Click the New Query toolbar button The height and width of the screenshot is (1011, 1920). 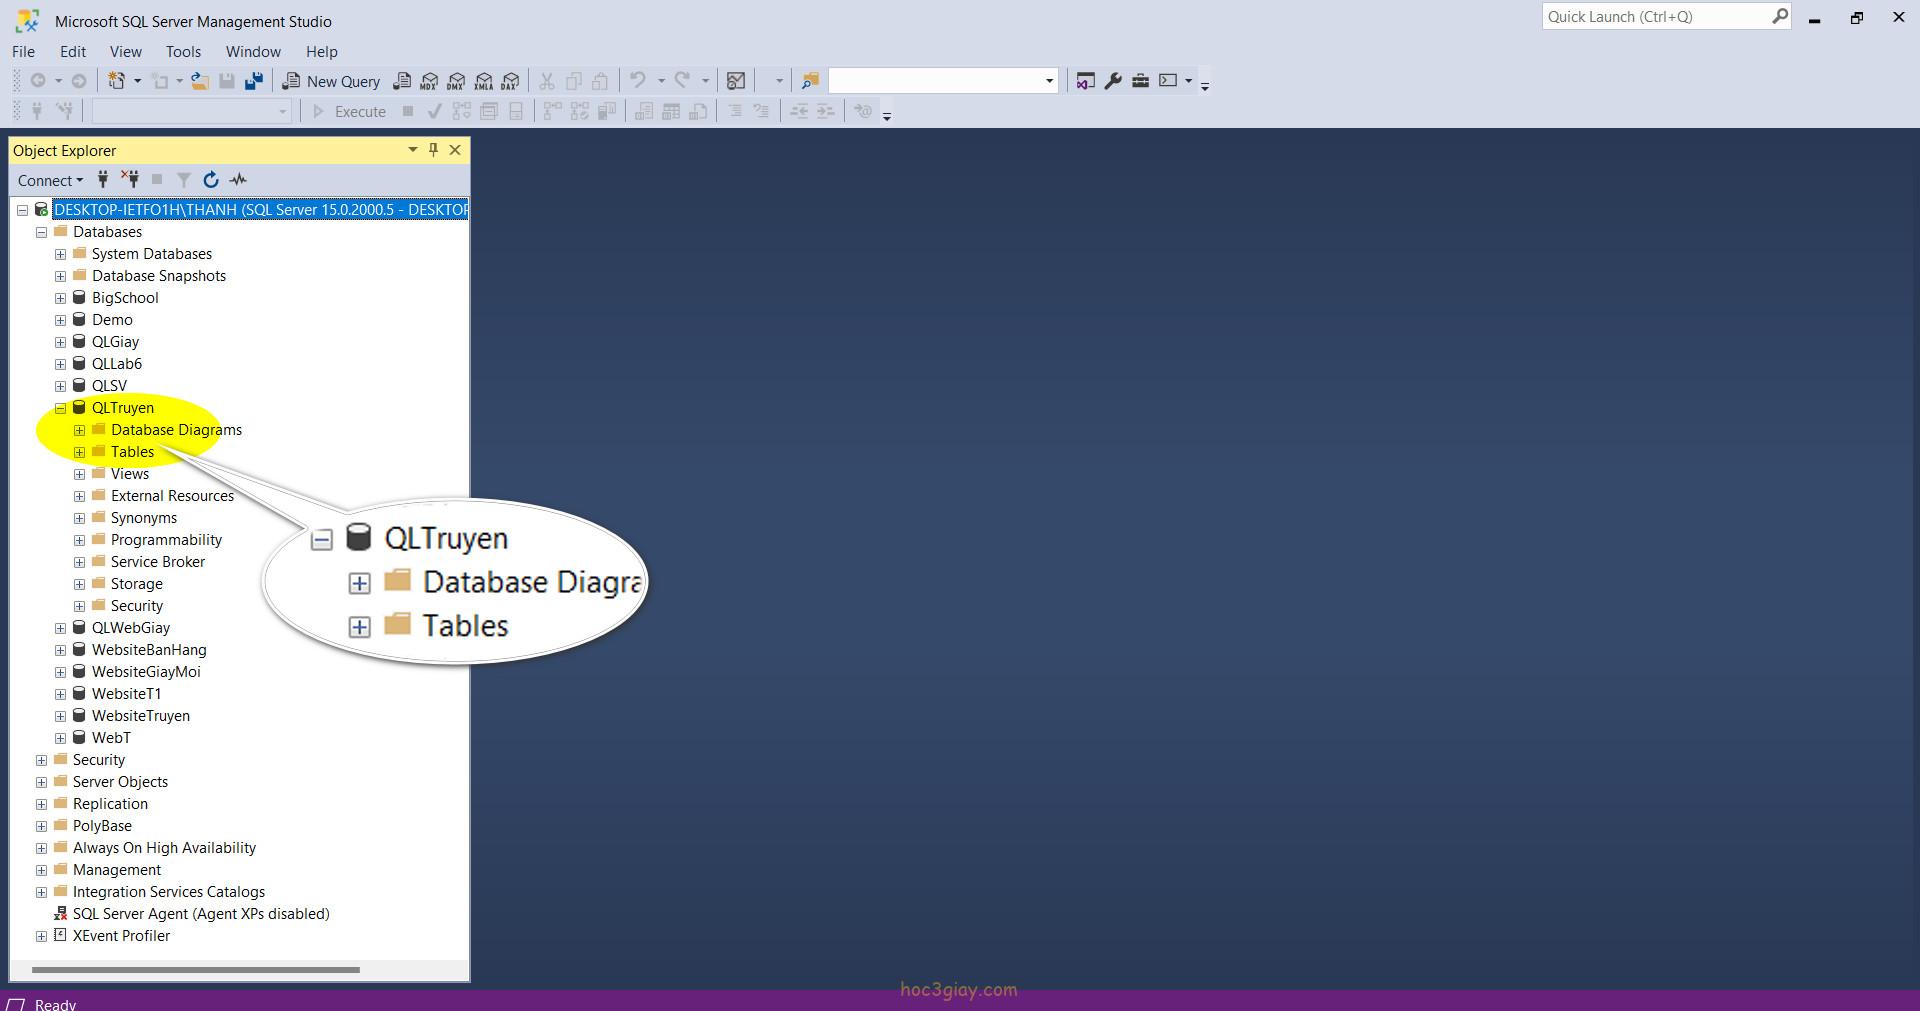(332, 81)
